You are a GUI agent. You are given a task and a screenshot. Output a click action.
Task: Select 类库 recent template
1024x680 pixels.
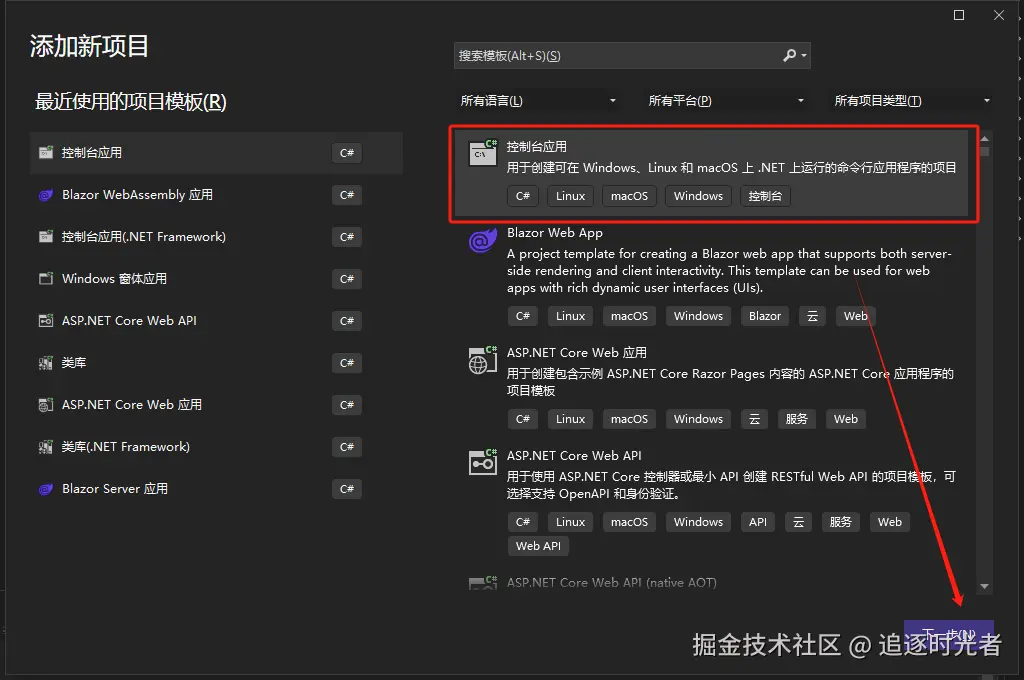coord(216,363)
